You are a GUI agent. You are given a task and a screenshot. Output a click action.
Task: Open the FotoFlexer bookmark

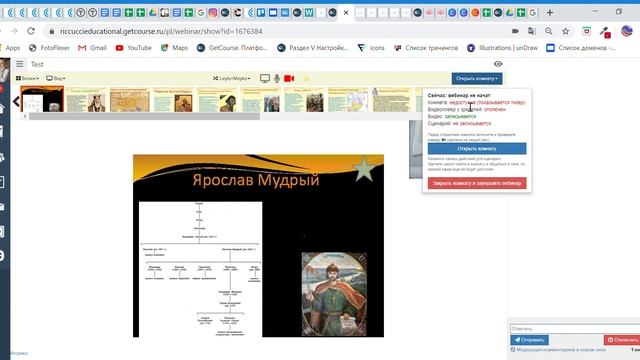[49, 48]
